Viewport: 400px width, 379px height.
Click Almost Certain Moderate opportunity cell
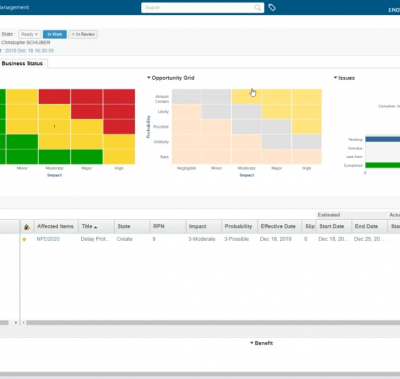(x=246, y=97)
